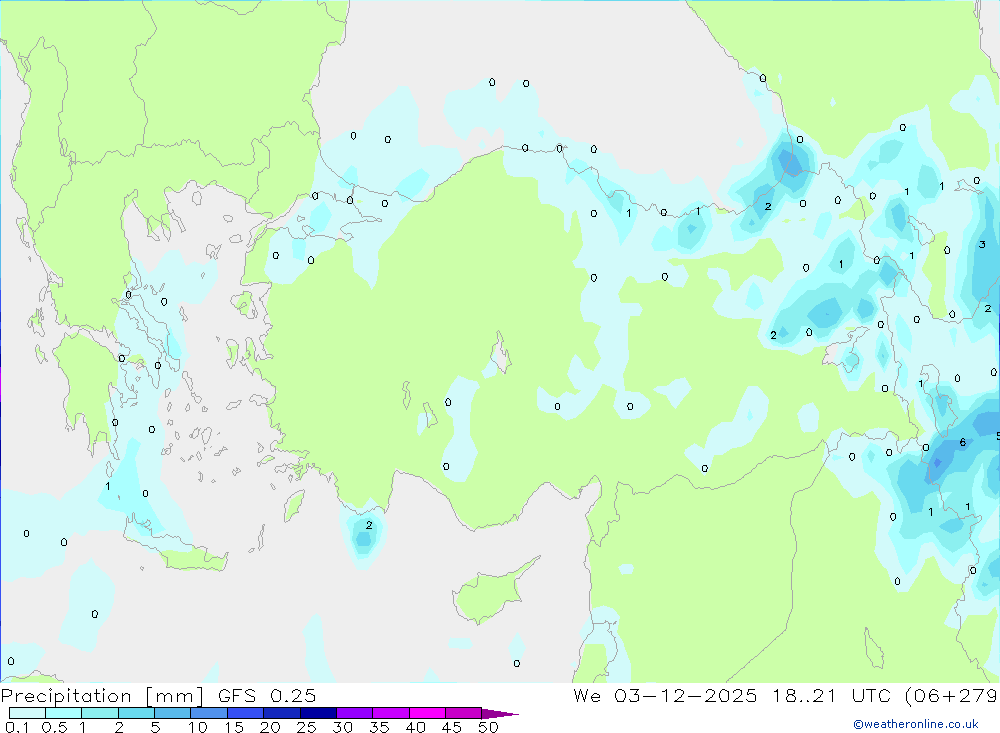
Task: Choose the 25–30 mm navy legend box
Action: tap(318, 713)
